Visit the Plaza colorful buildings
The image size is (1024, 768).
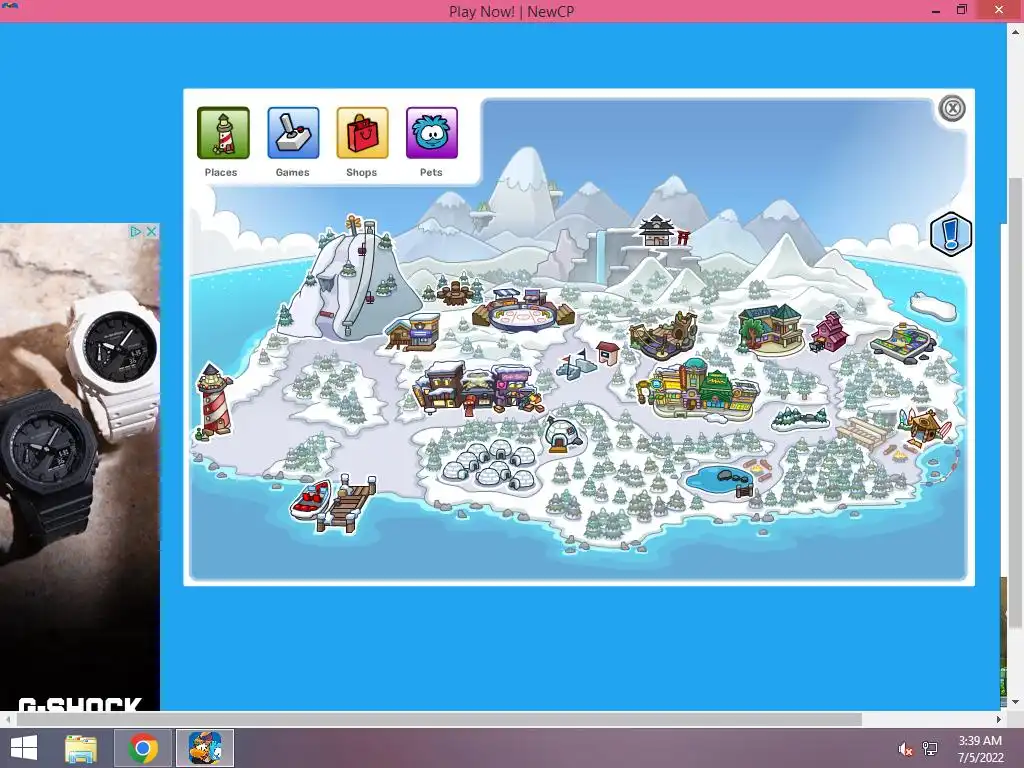[x=699, y=390]
